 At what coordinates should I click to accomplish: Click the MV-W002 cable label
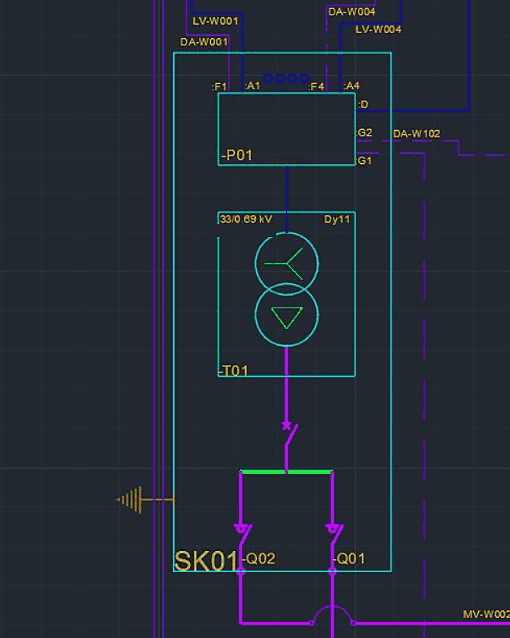486,614
